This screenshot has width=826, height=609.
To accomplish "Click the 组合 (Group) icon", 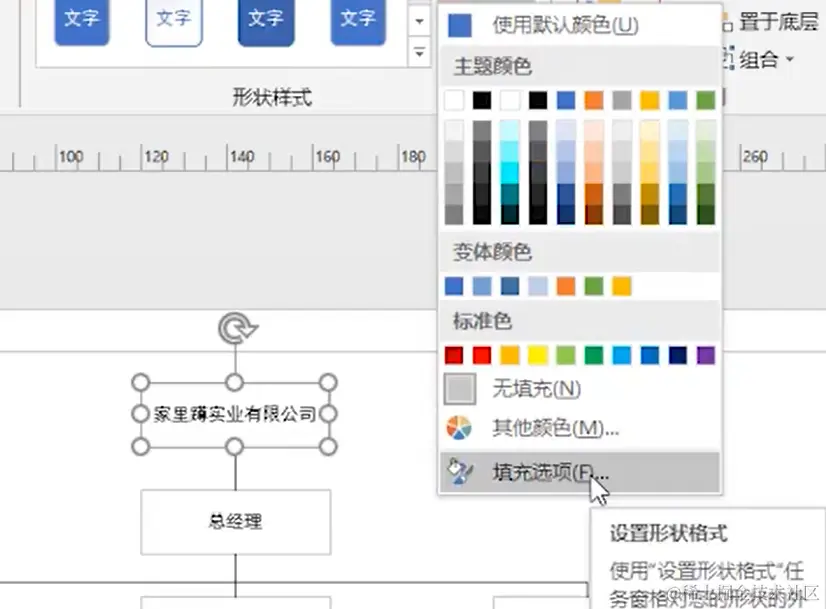I will click(728, 58).
